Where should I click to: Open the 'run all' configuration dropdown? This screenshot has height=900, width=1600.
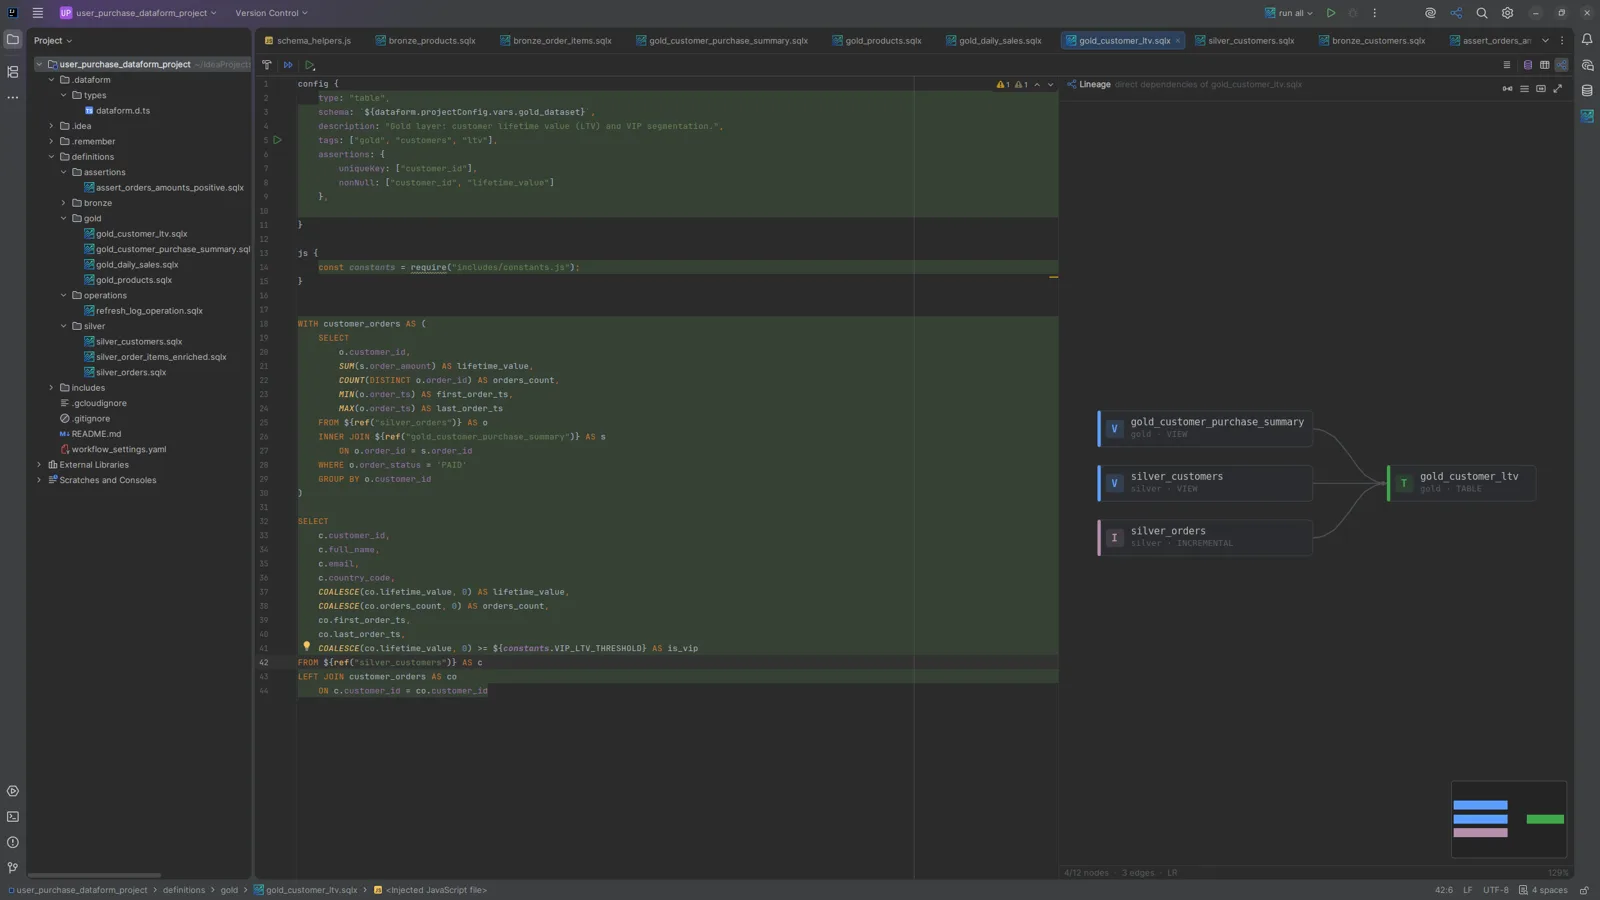pos(1289,13)
